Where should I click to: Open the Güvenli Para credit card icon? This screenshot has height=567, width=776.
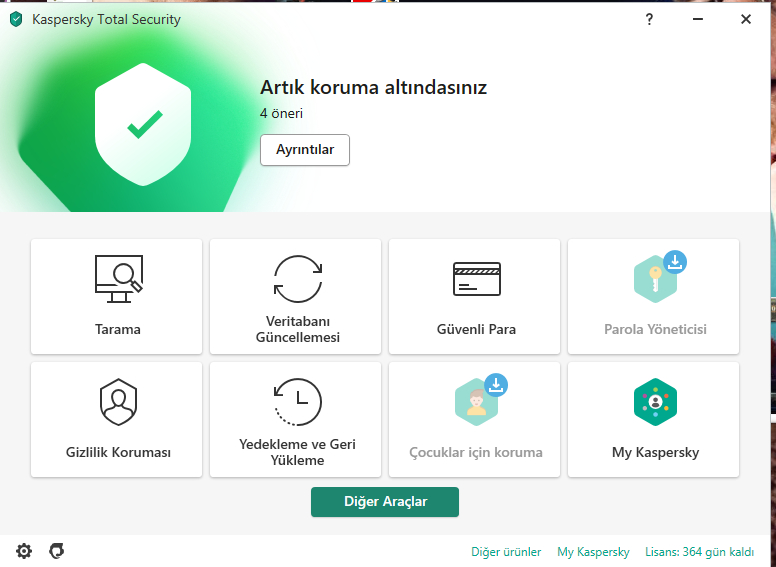(x=477, y=279)
